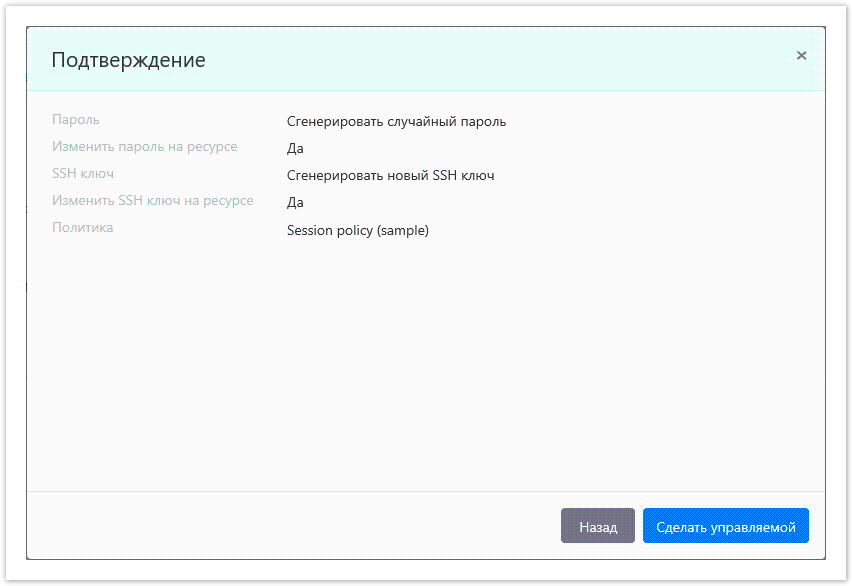852x586 pixels.
Task: Click the Session policy (sample) value
Action: 357,230
